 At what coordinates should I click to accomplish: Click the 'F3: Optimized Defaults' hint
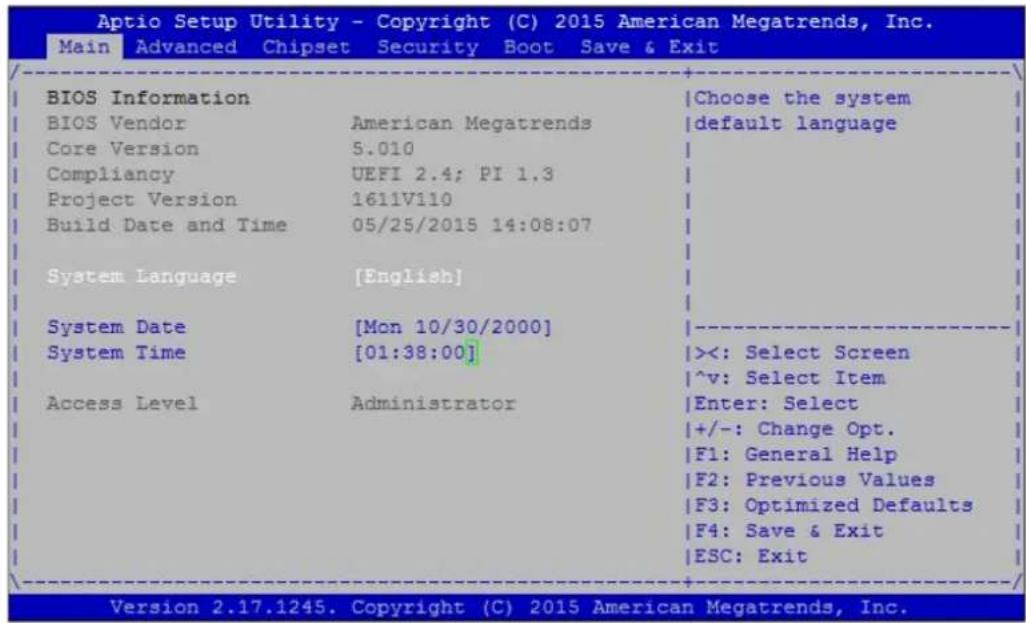[x=833, y=505]
